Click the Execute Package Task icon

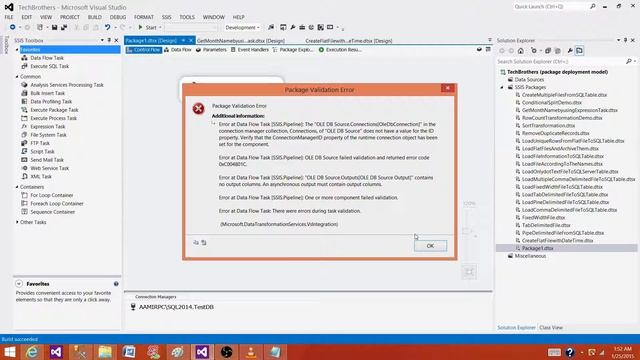click(x=24, y=110)
